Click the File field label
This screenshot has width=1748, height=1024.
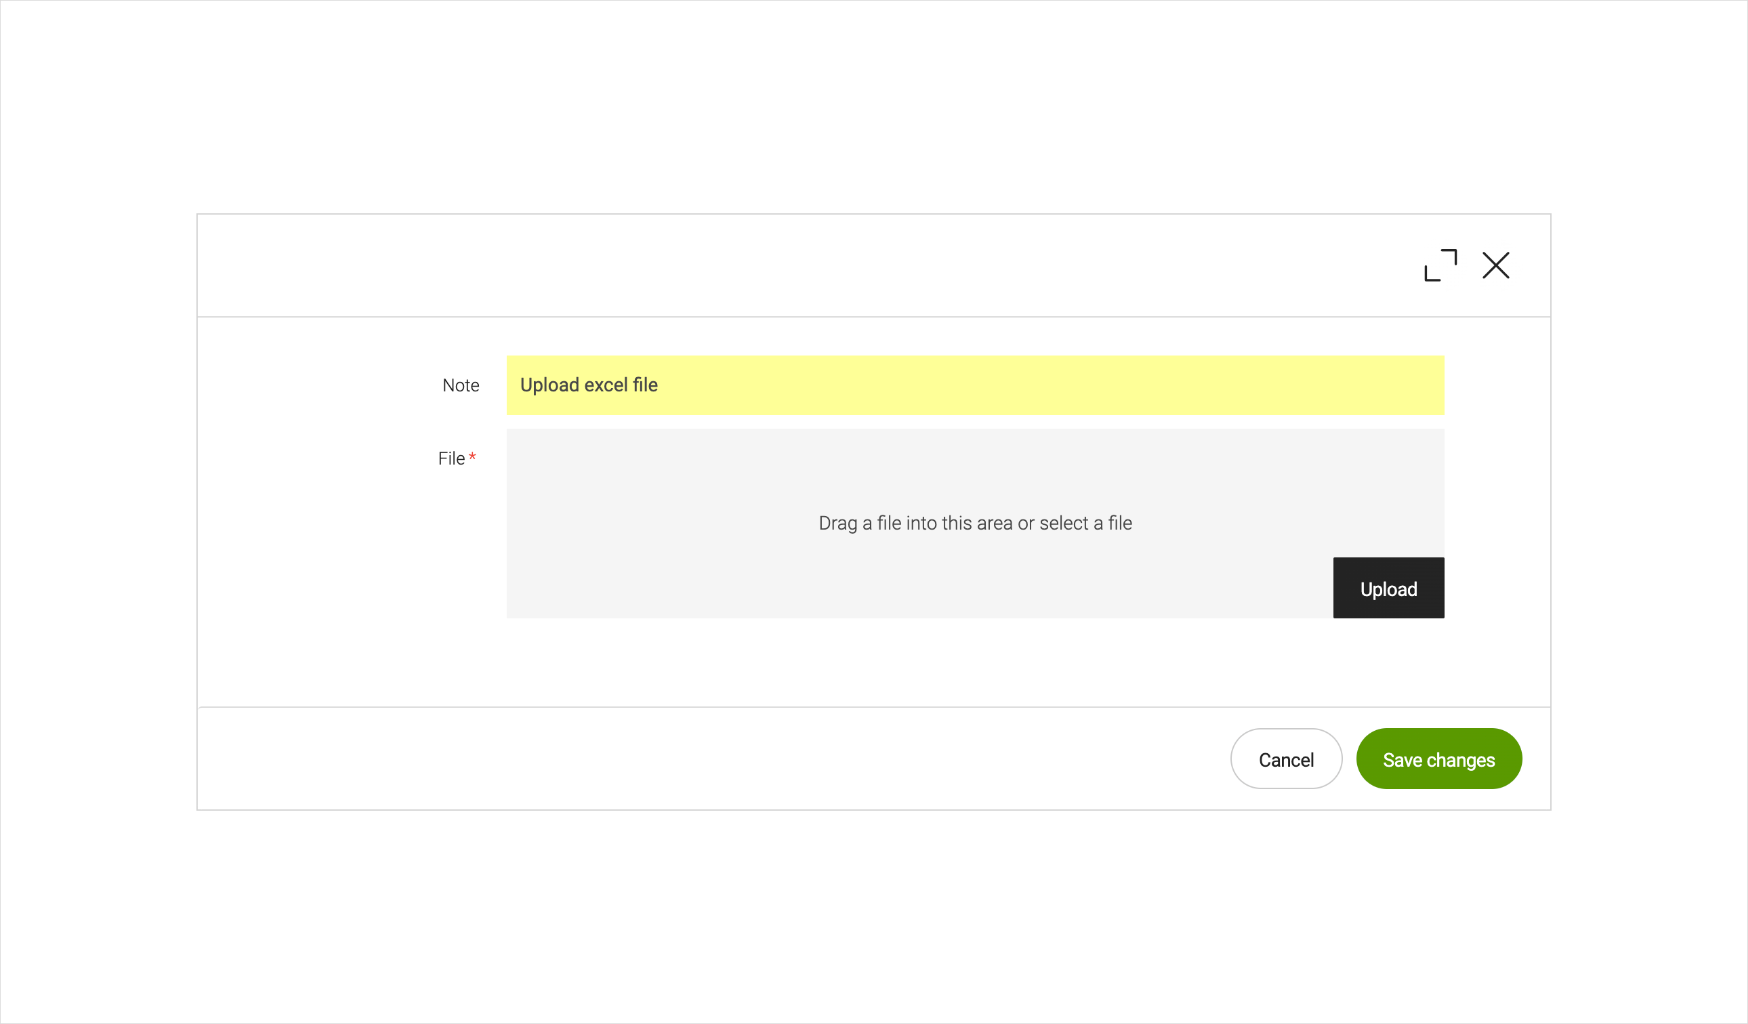coord(452,458)
